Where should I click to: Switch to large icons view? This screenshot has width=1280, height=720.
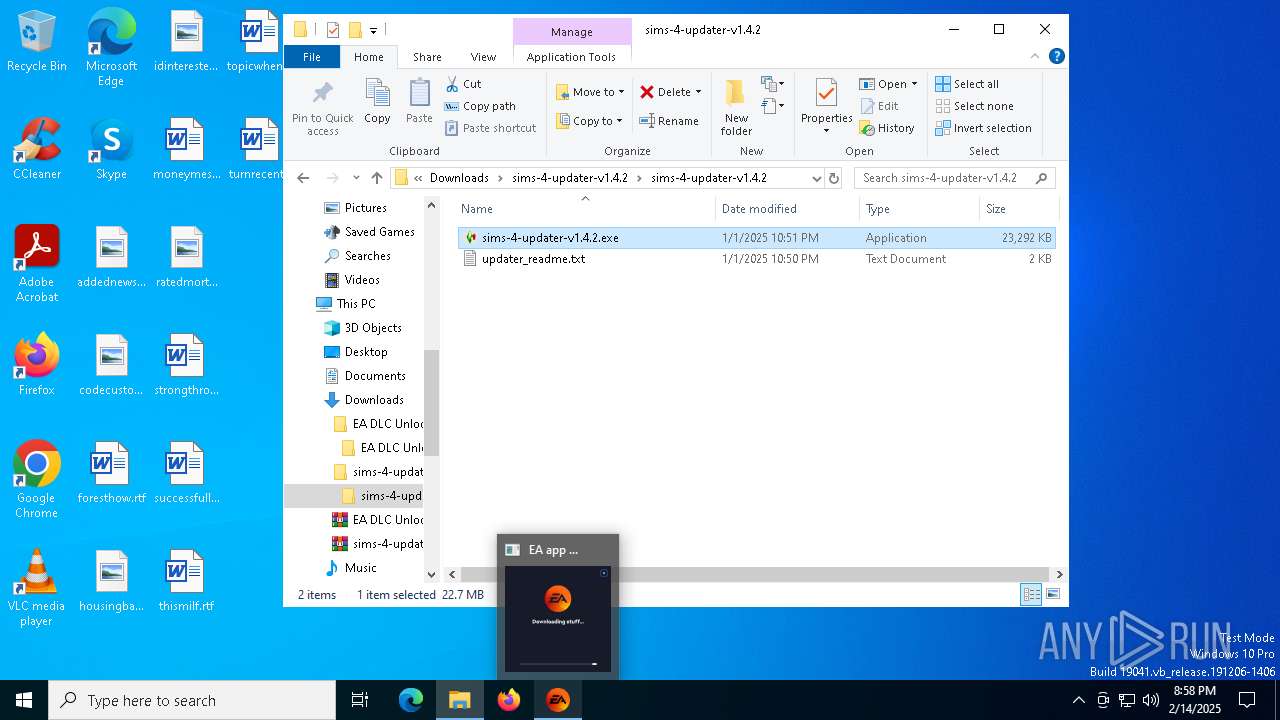pyautogui.click(x=1052, y=595)
